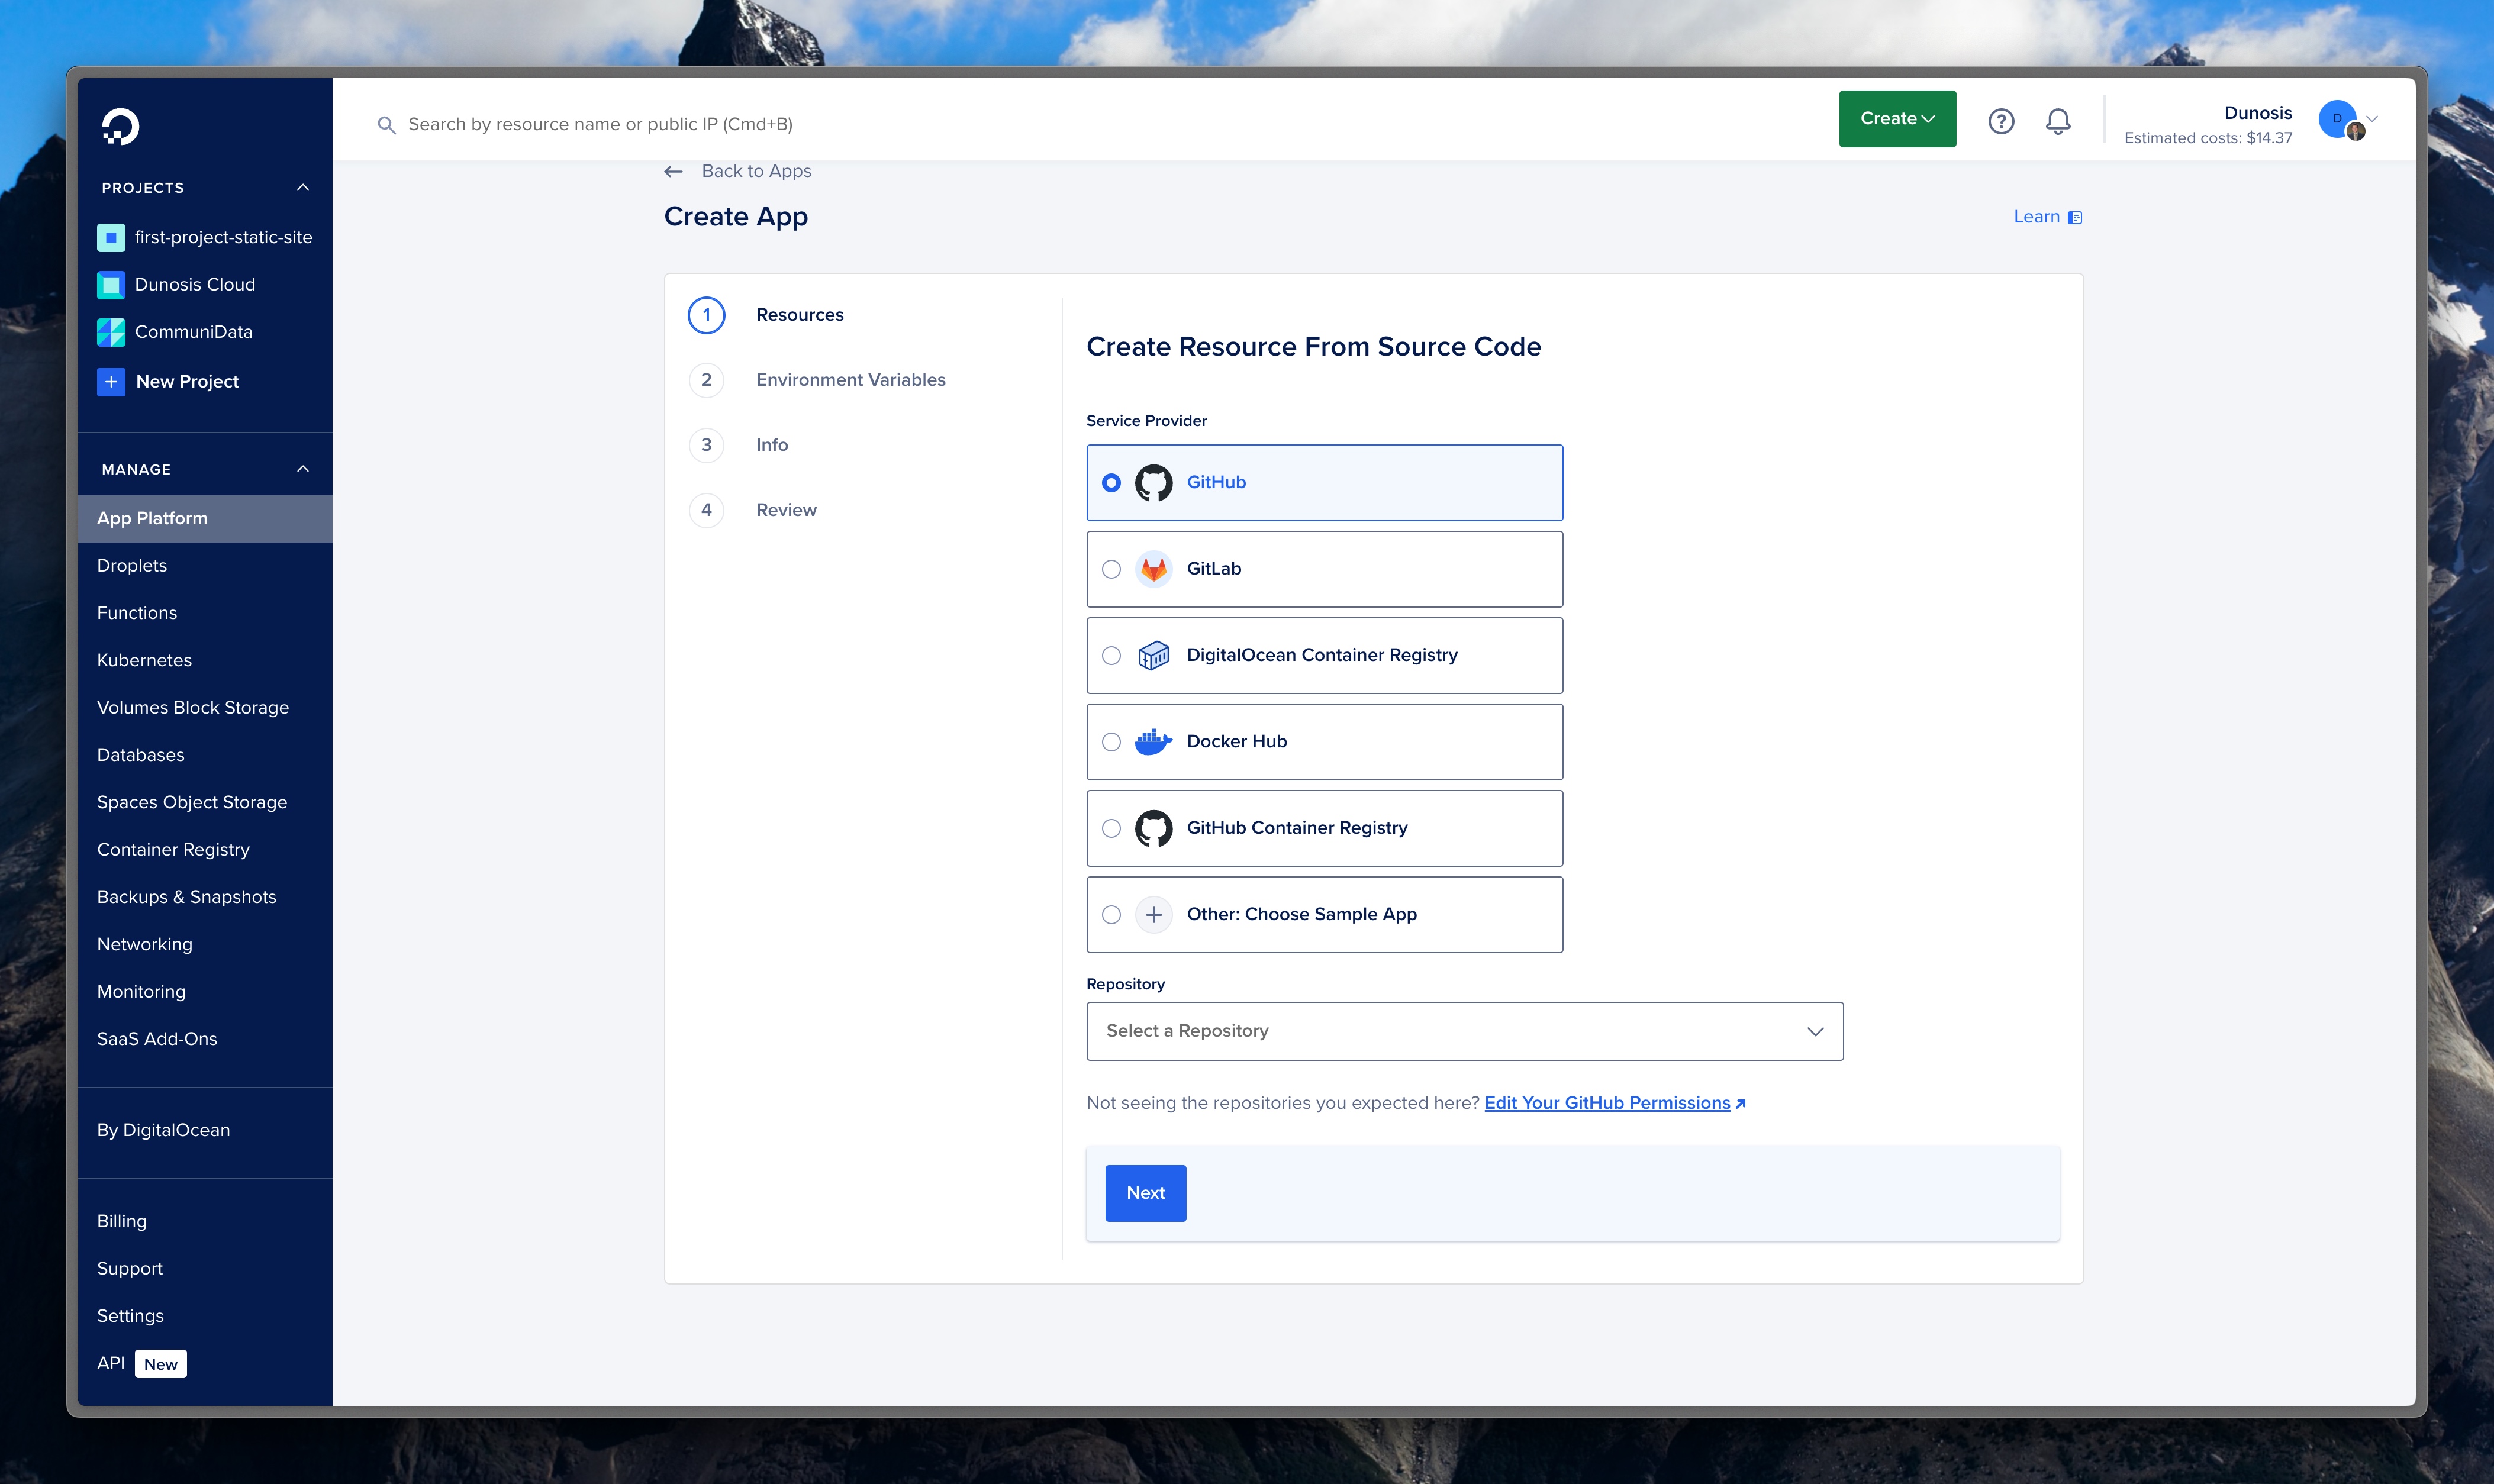Screen dimensions: 2494x1484
Task: Collapse the PROJECTS section
Action: click(303, 187)
